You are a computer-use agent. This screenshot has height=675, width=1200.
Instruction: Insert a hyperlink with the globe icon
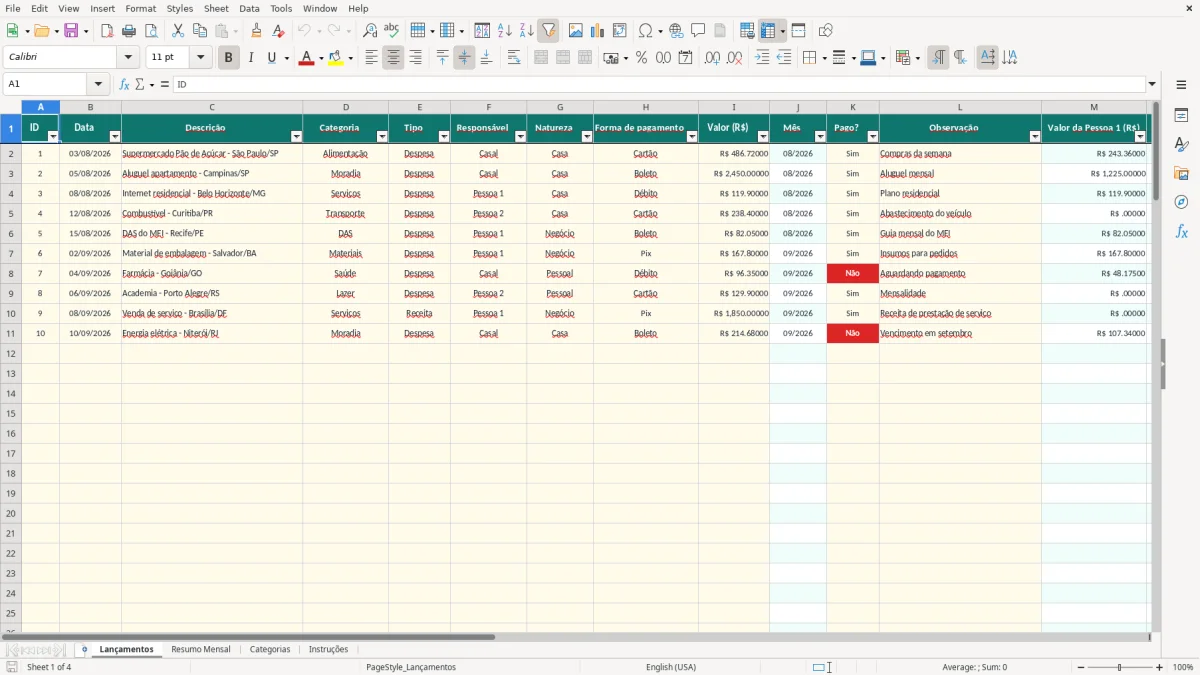click(x=676, y=31)
